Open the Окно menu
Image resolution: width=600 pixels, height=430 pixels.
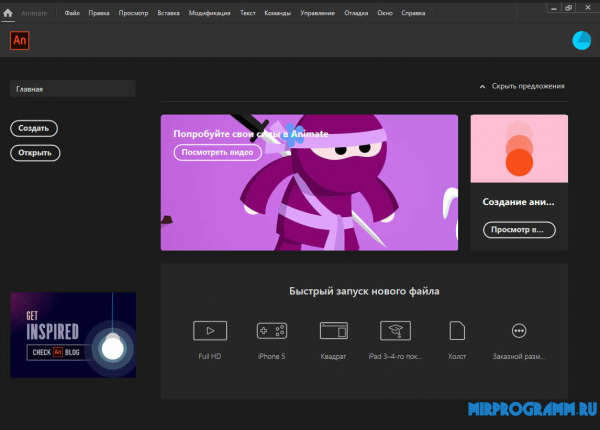[x=385, y=13]
